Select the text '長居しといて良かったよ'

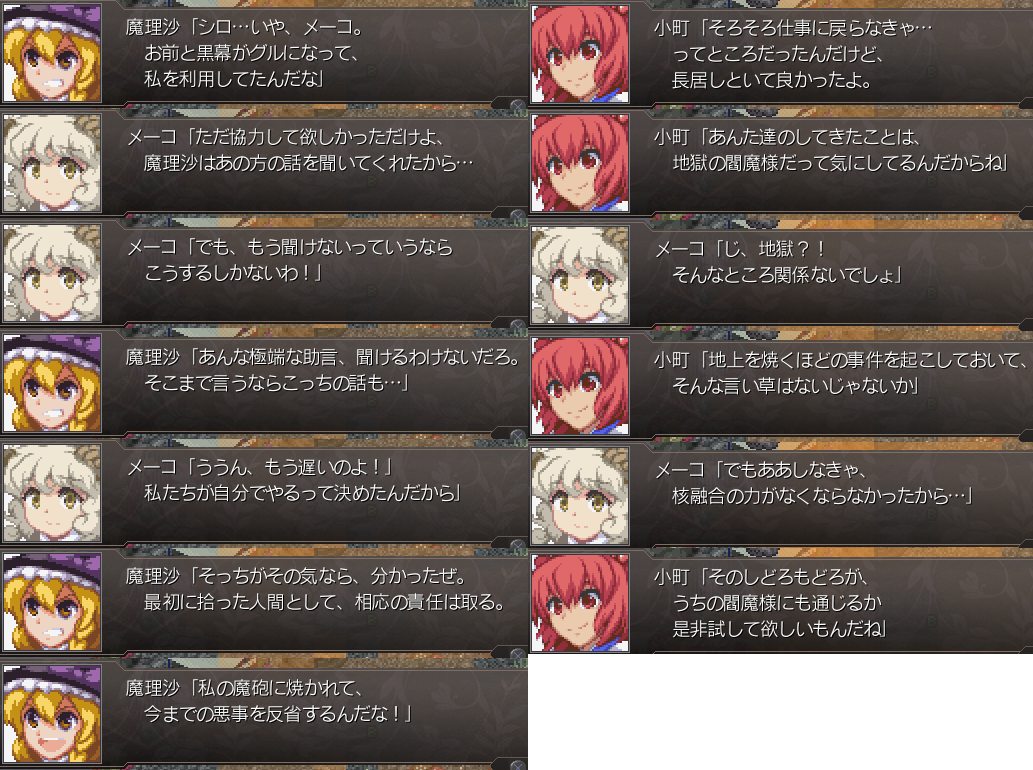pos(771,80)
